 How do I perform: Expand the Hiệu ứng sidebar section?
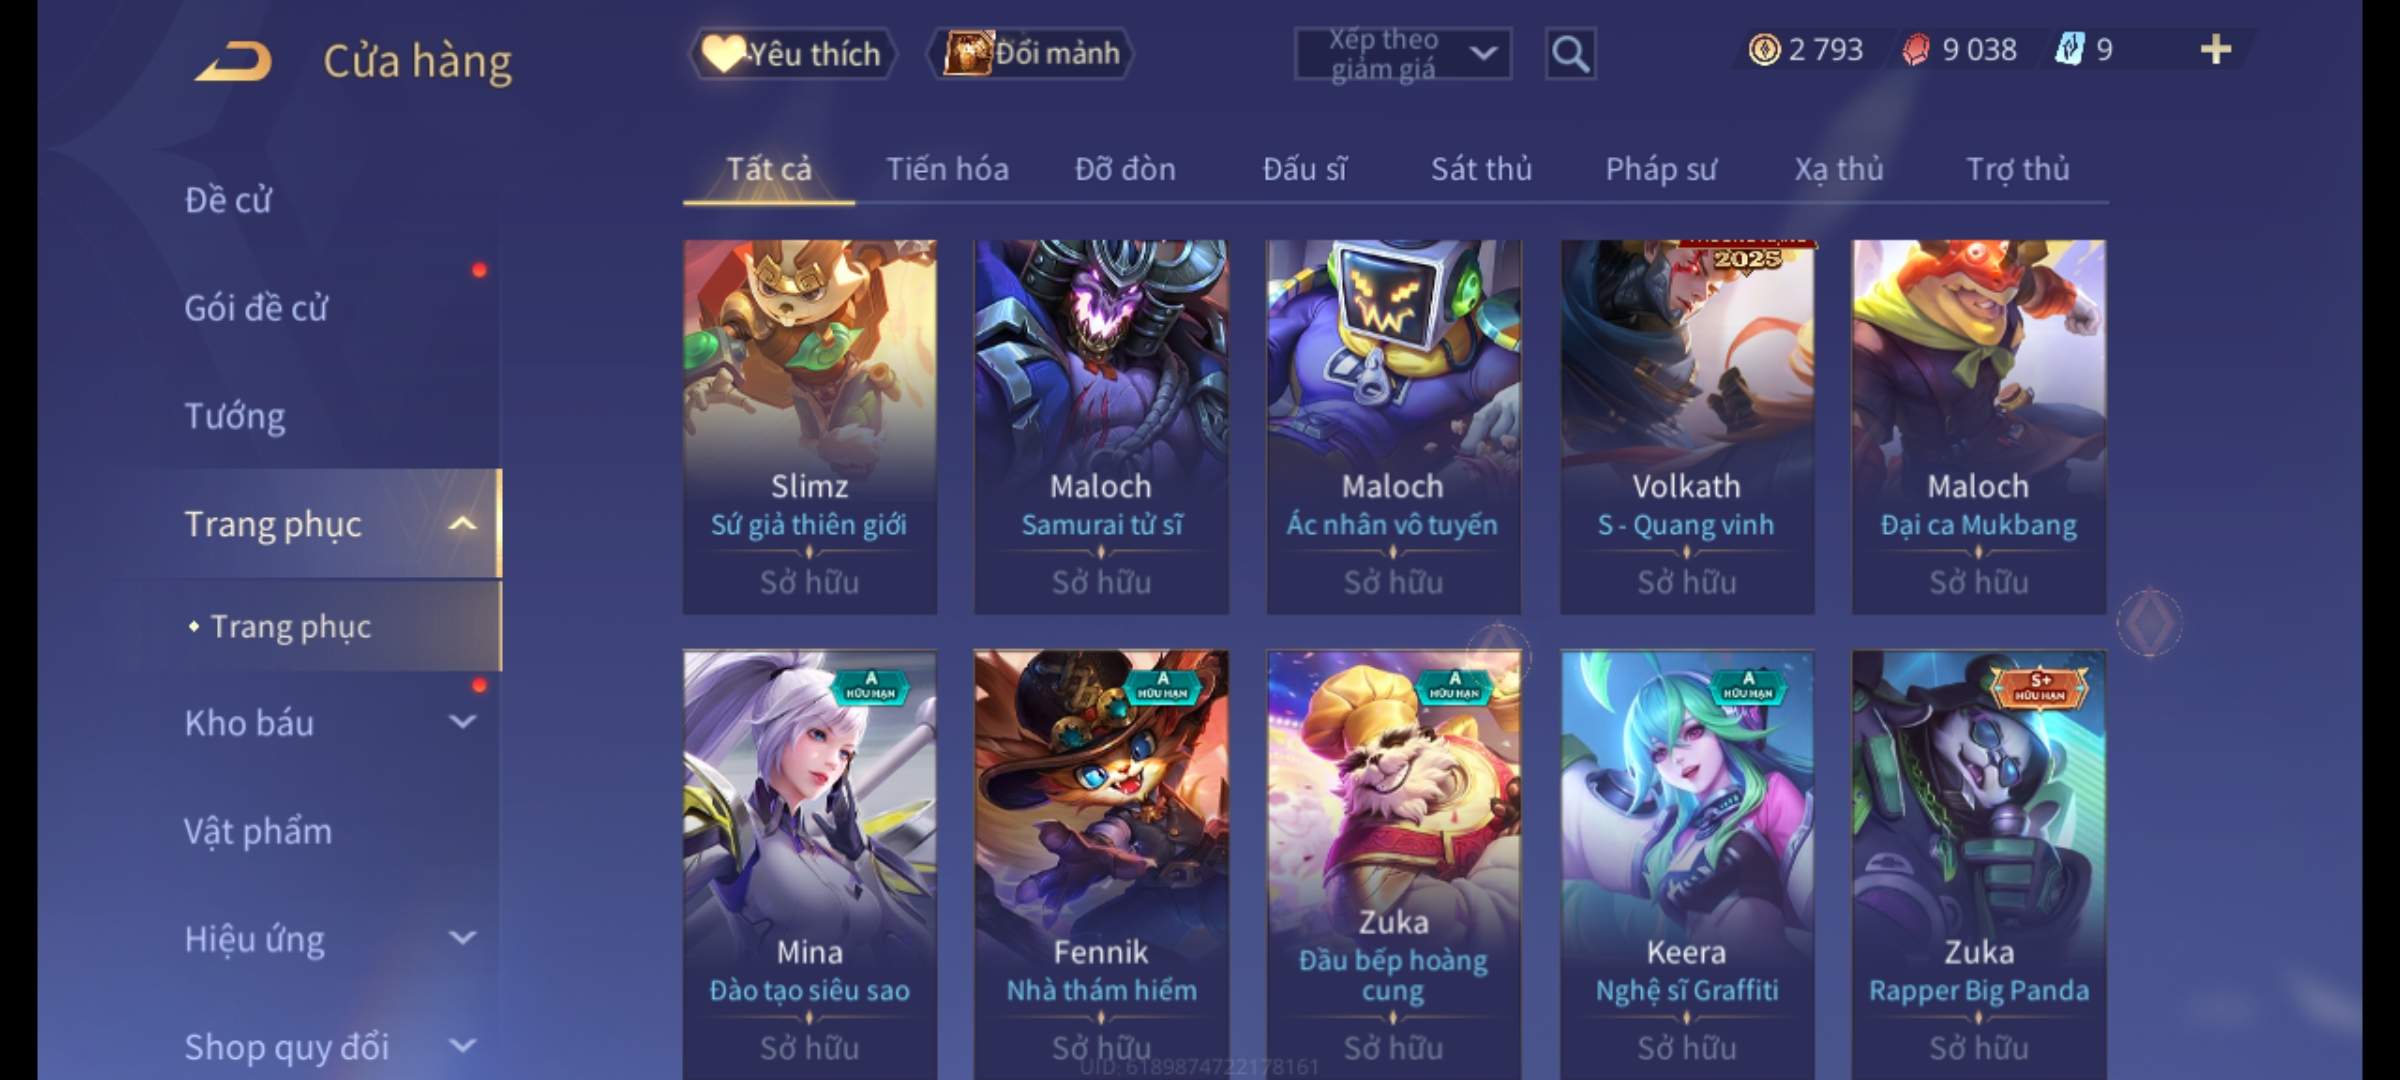coord(462,938)
